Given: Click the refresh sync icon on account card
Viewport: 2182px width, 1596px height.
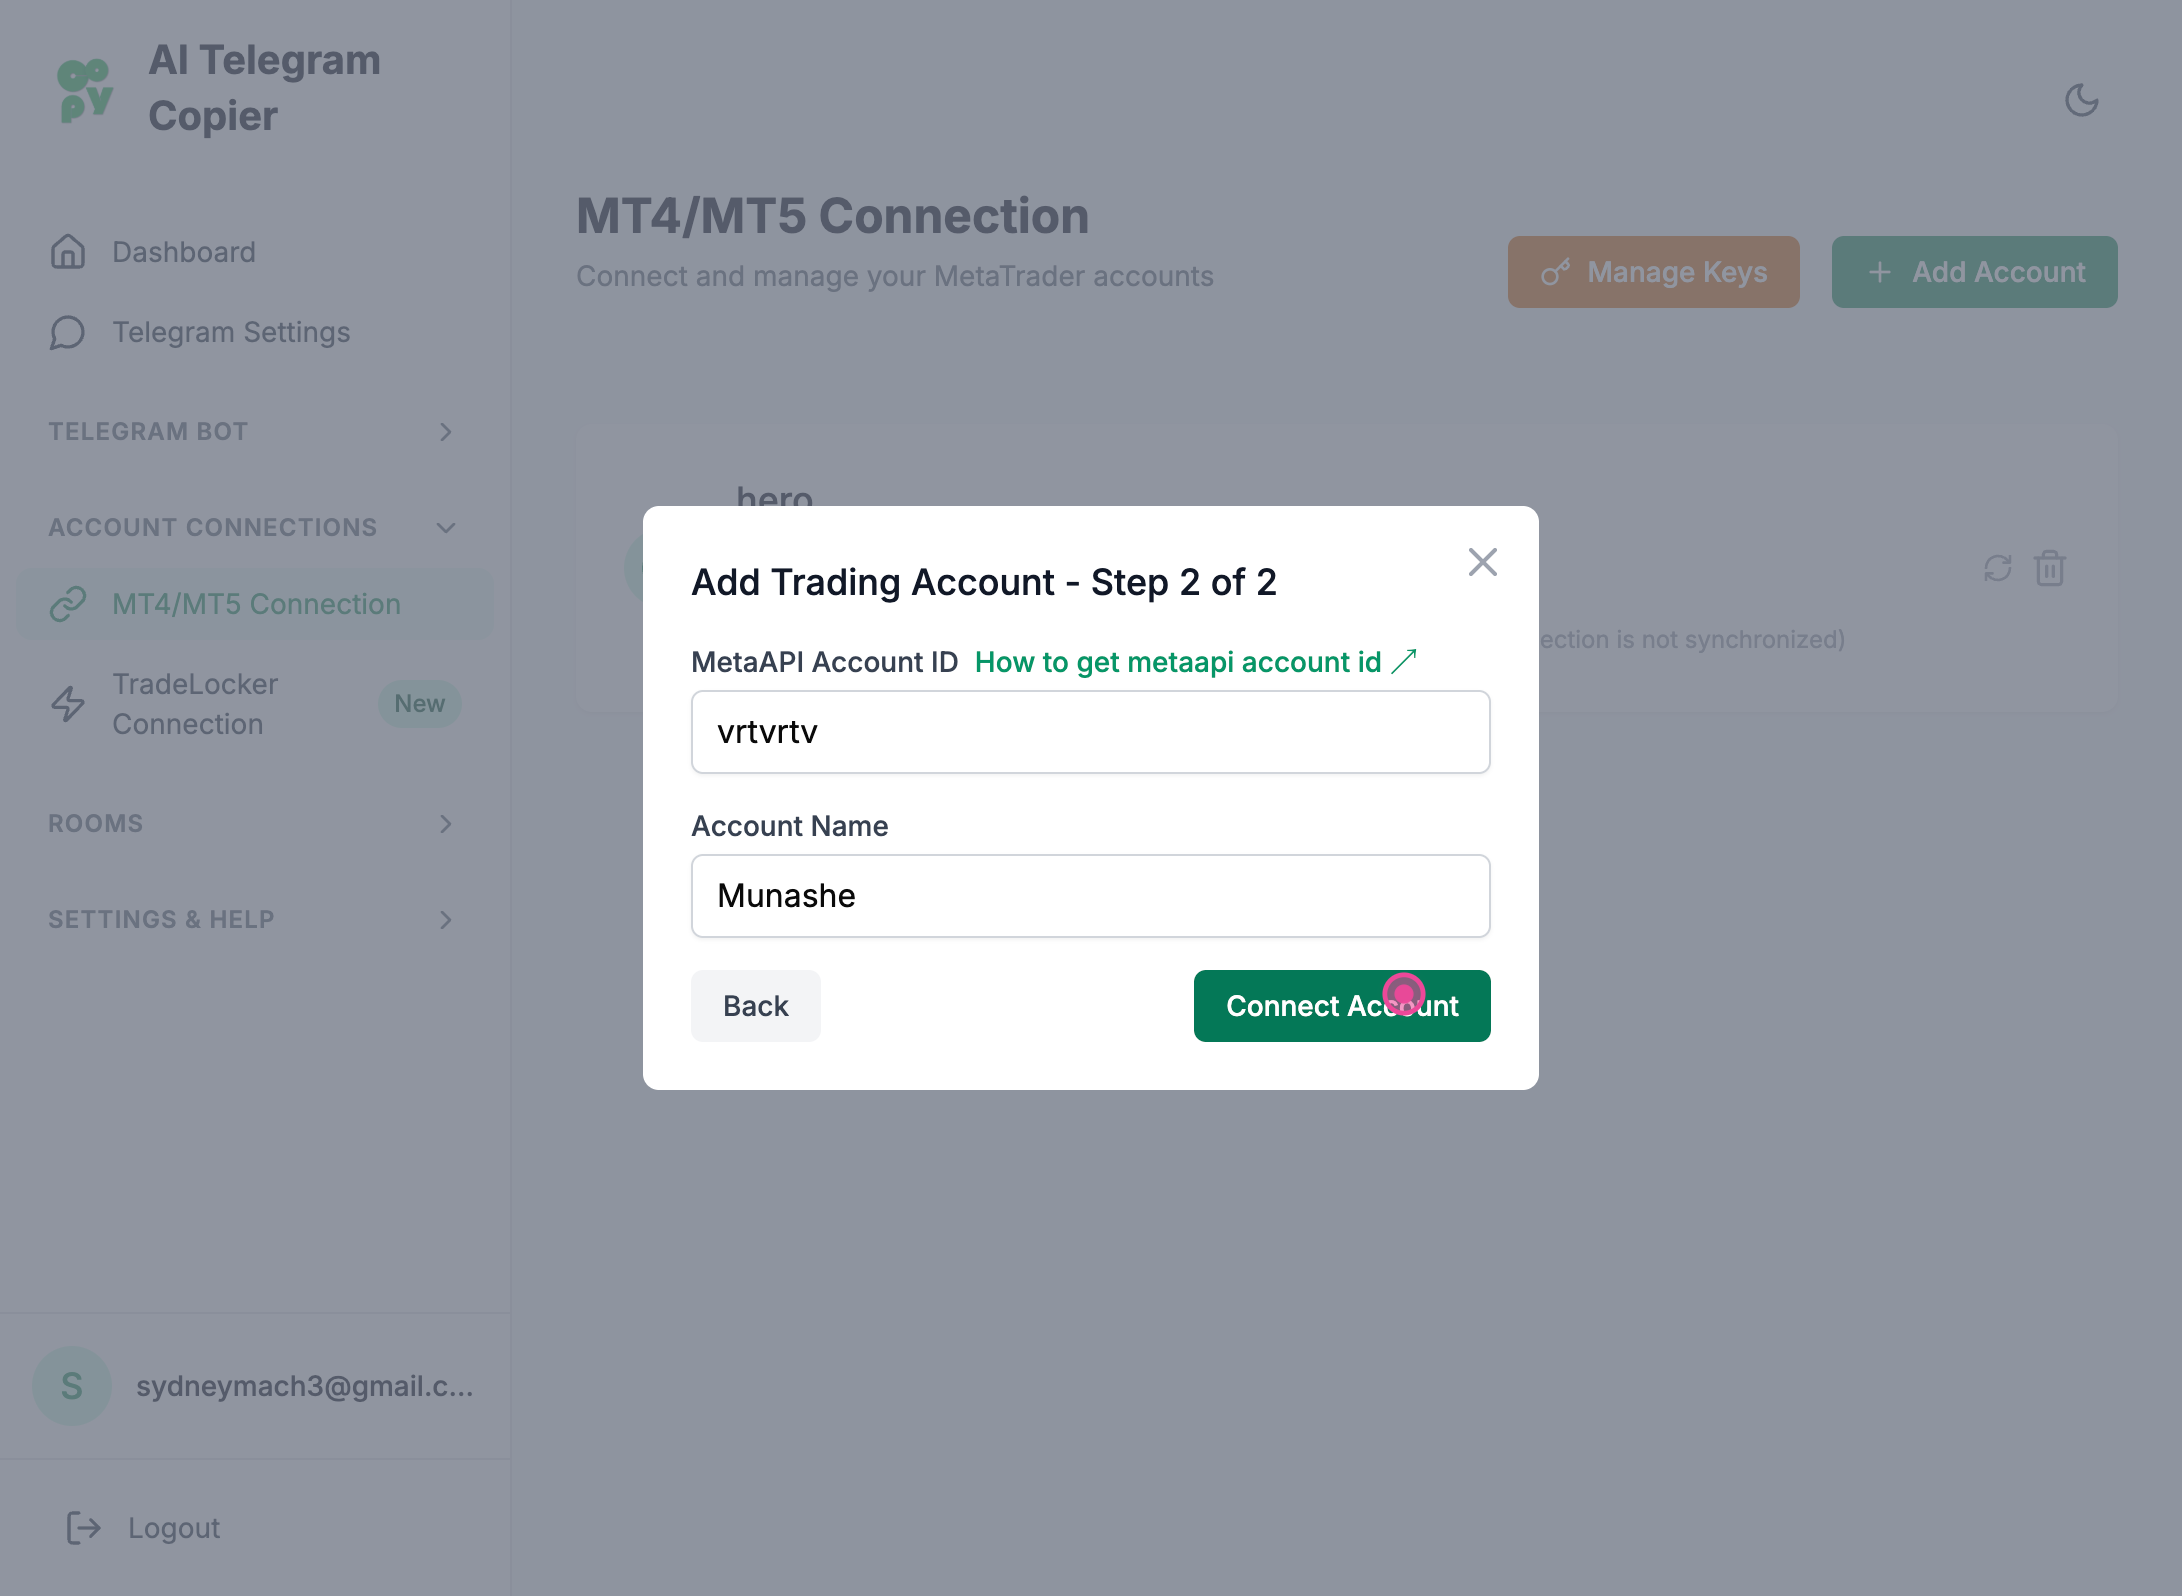Looking at the screenshot, I should pos(1997,568).
